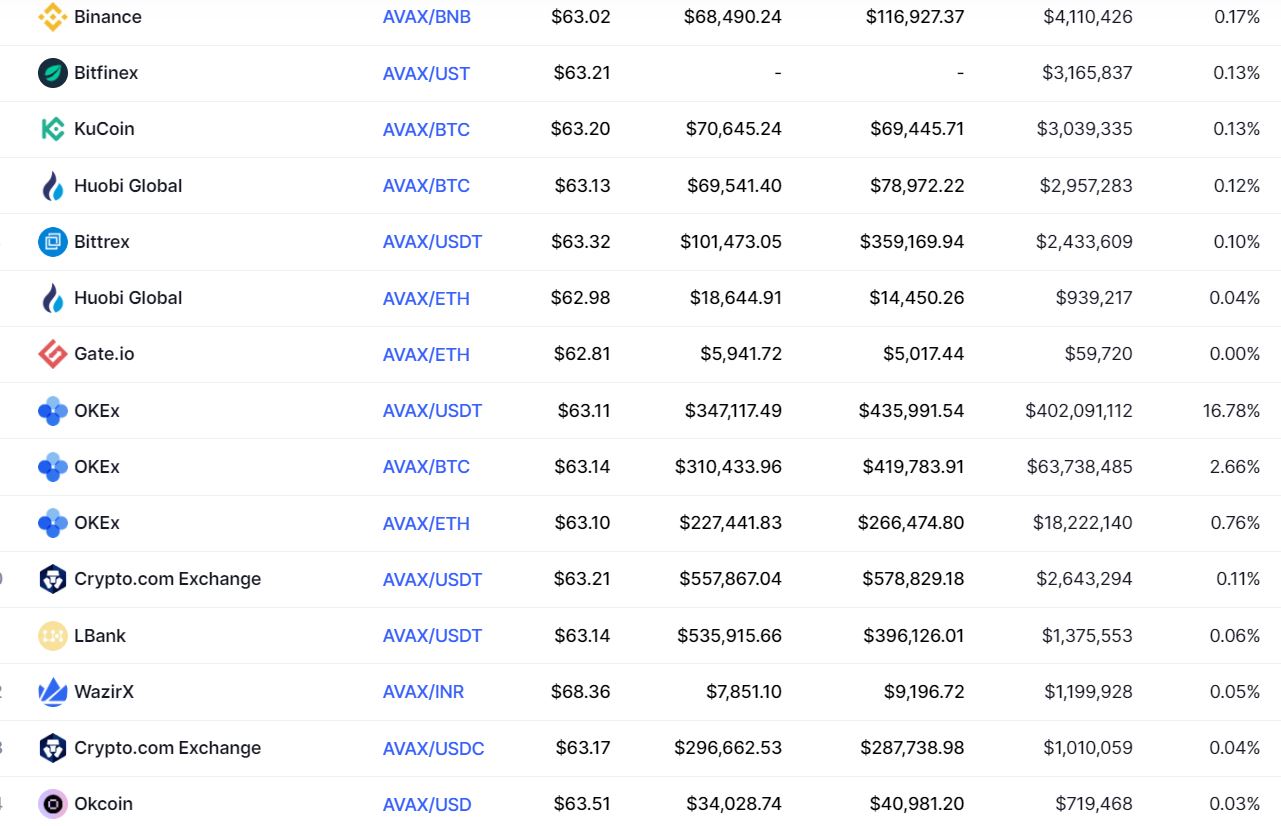1281x826 pixels.
Task: Click the Binance logo icon
Action: pyautogui.click(x=52, y=17)
